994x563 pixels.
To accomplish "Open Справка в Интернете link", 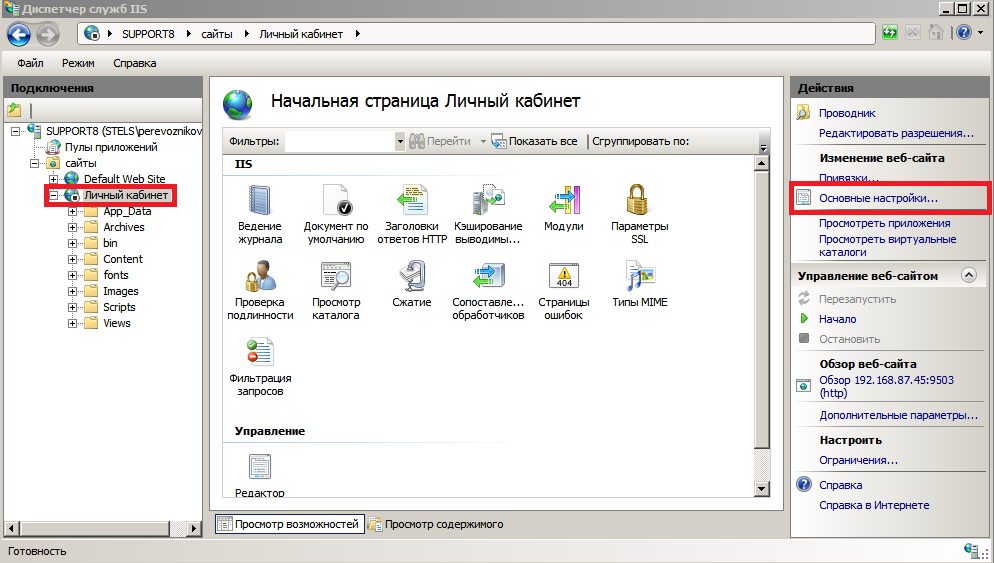I will click(x=874, y=505).
